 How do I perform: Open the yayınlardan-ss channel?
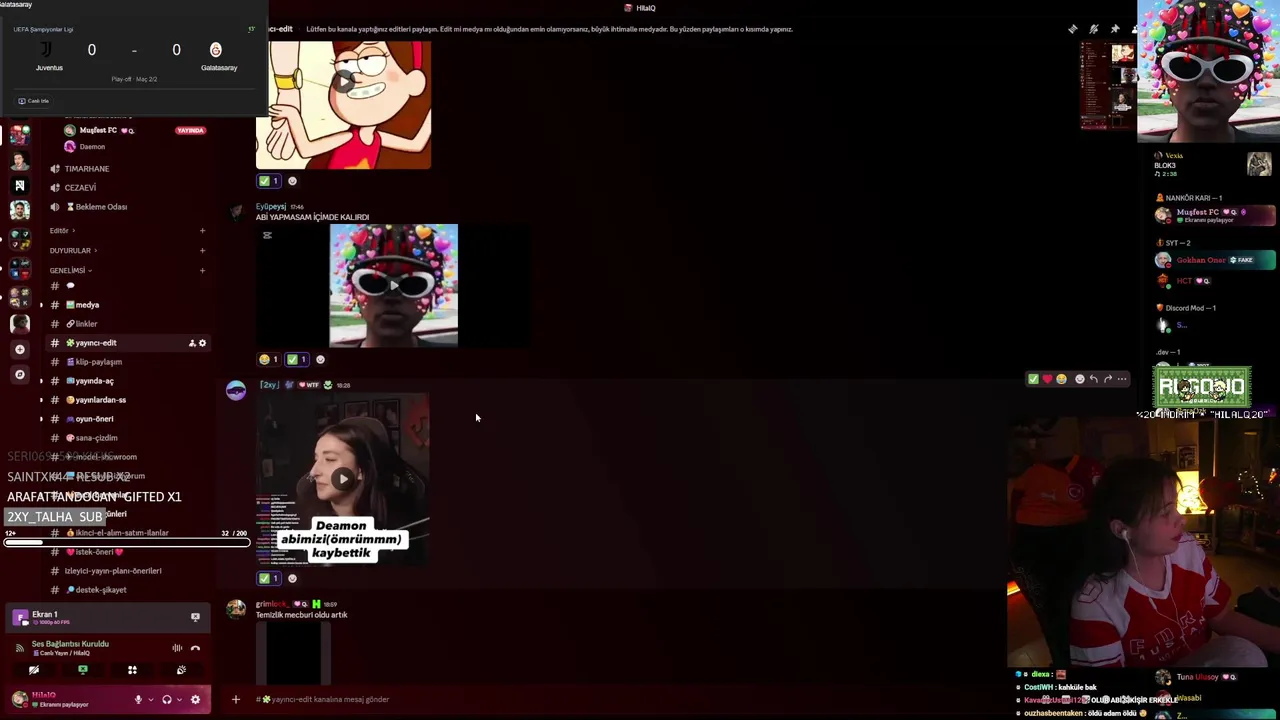[x=128, y=400]
